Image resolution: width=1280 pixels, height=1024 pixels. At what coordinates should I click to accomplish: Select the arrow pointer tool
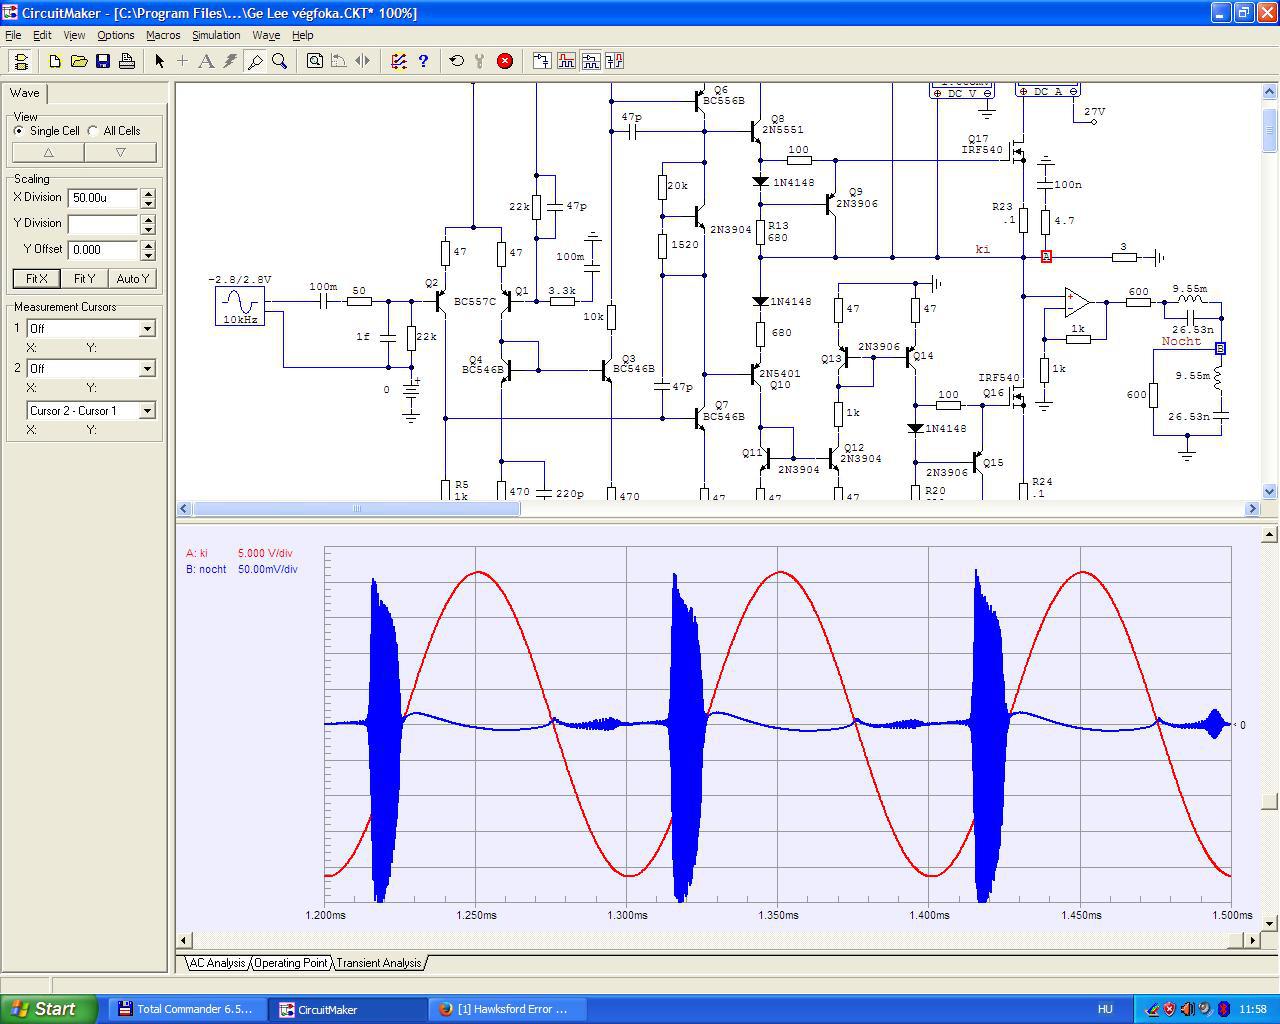pyautogui.click(x=159, y=61)
